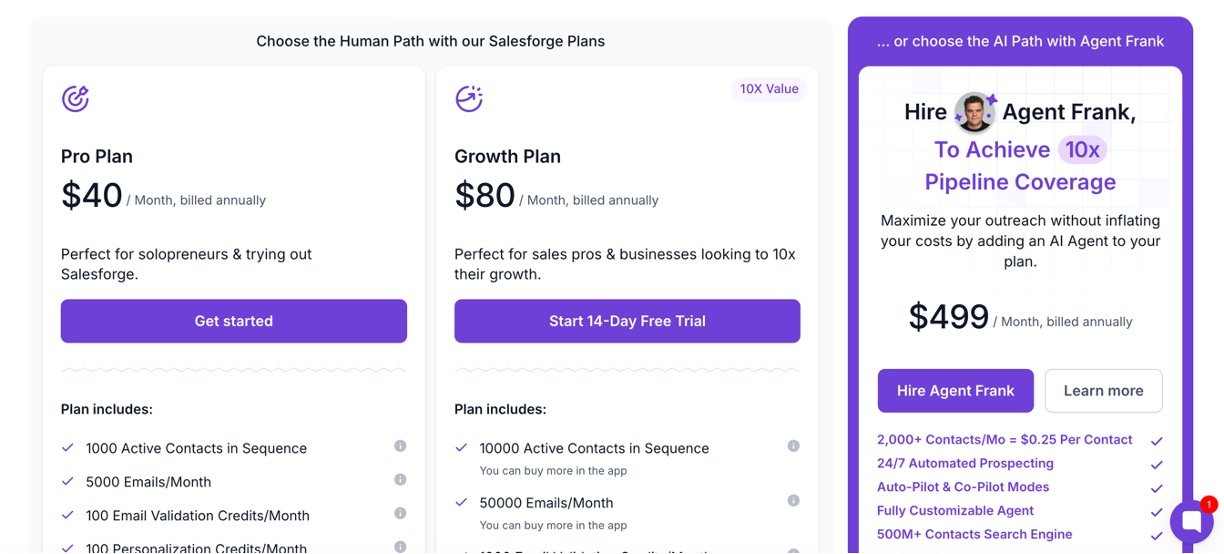Image resolution: width=1224 pixels, height=554 pixels.
Task: Info icon next to 50000 Emails/Month
Action: pyautogui.click(x=793, y=500)
